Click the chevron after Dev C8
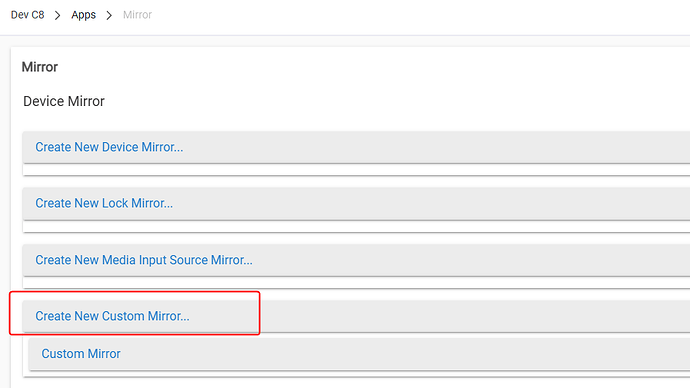 pos(58,15)
